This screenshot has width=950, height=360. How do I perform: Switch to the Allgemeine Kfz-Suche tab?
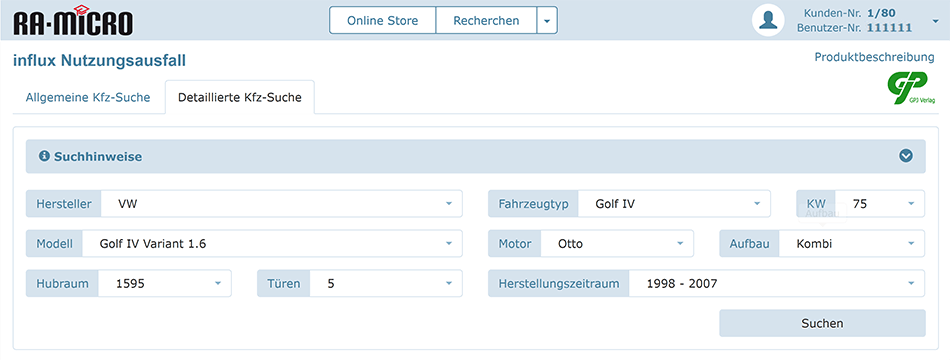click(x=88, y=97)
